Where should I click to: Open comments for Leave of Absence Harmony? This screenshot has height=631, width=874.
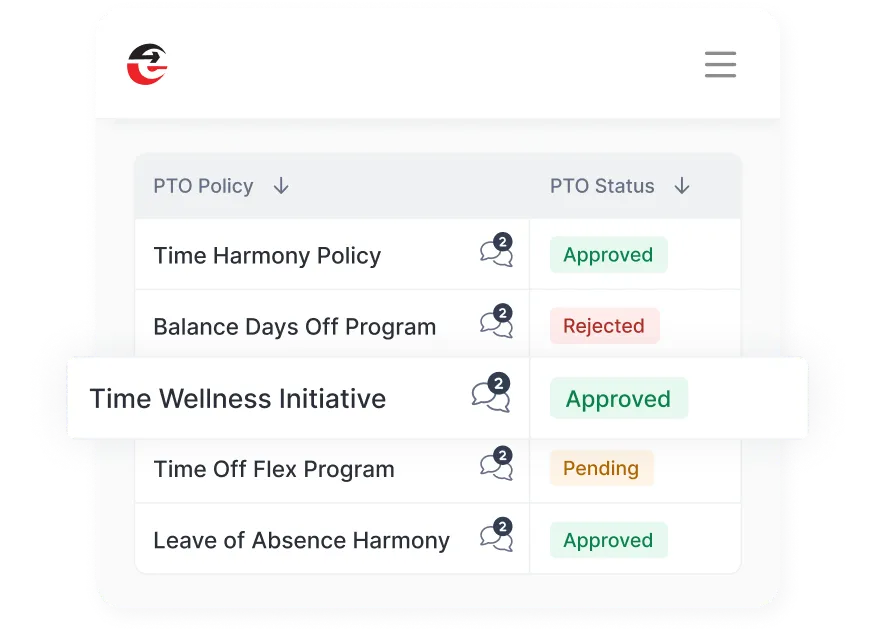click(x=496, y=536)
